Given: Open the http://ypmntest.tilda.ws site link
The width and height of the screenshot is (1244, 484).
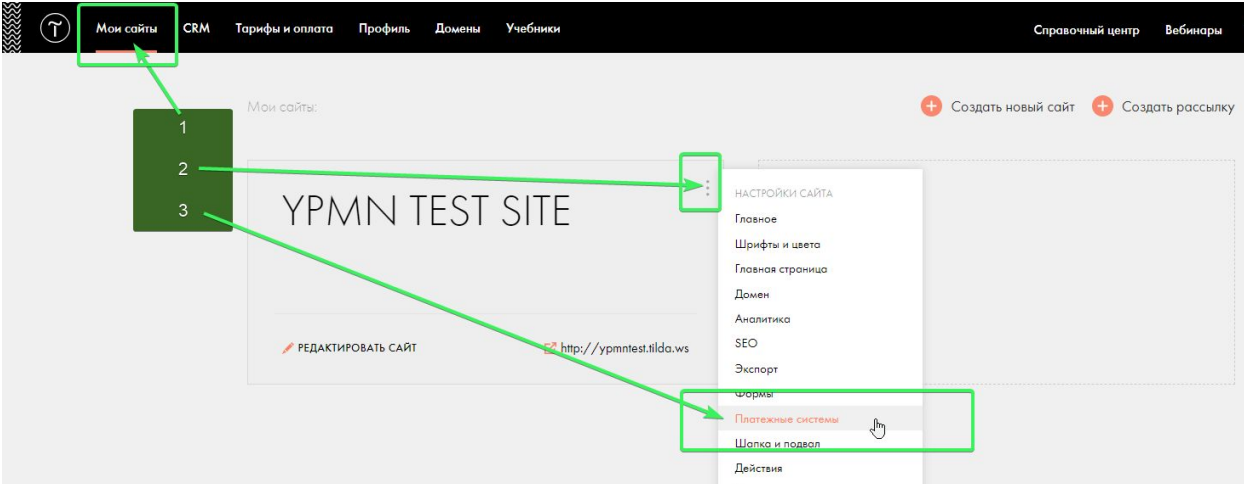Looking at the screenshot, I should [x=624, y=349].
